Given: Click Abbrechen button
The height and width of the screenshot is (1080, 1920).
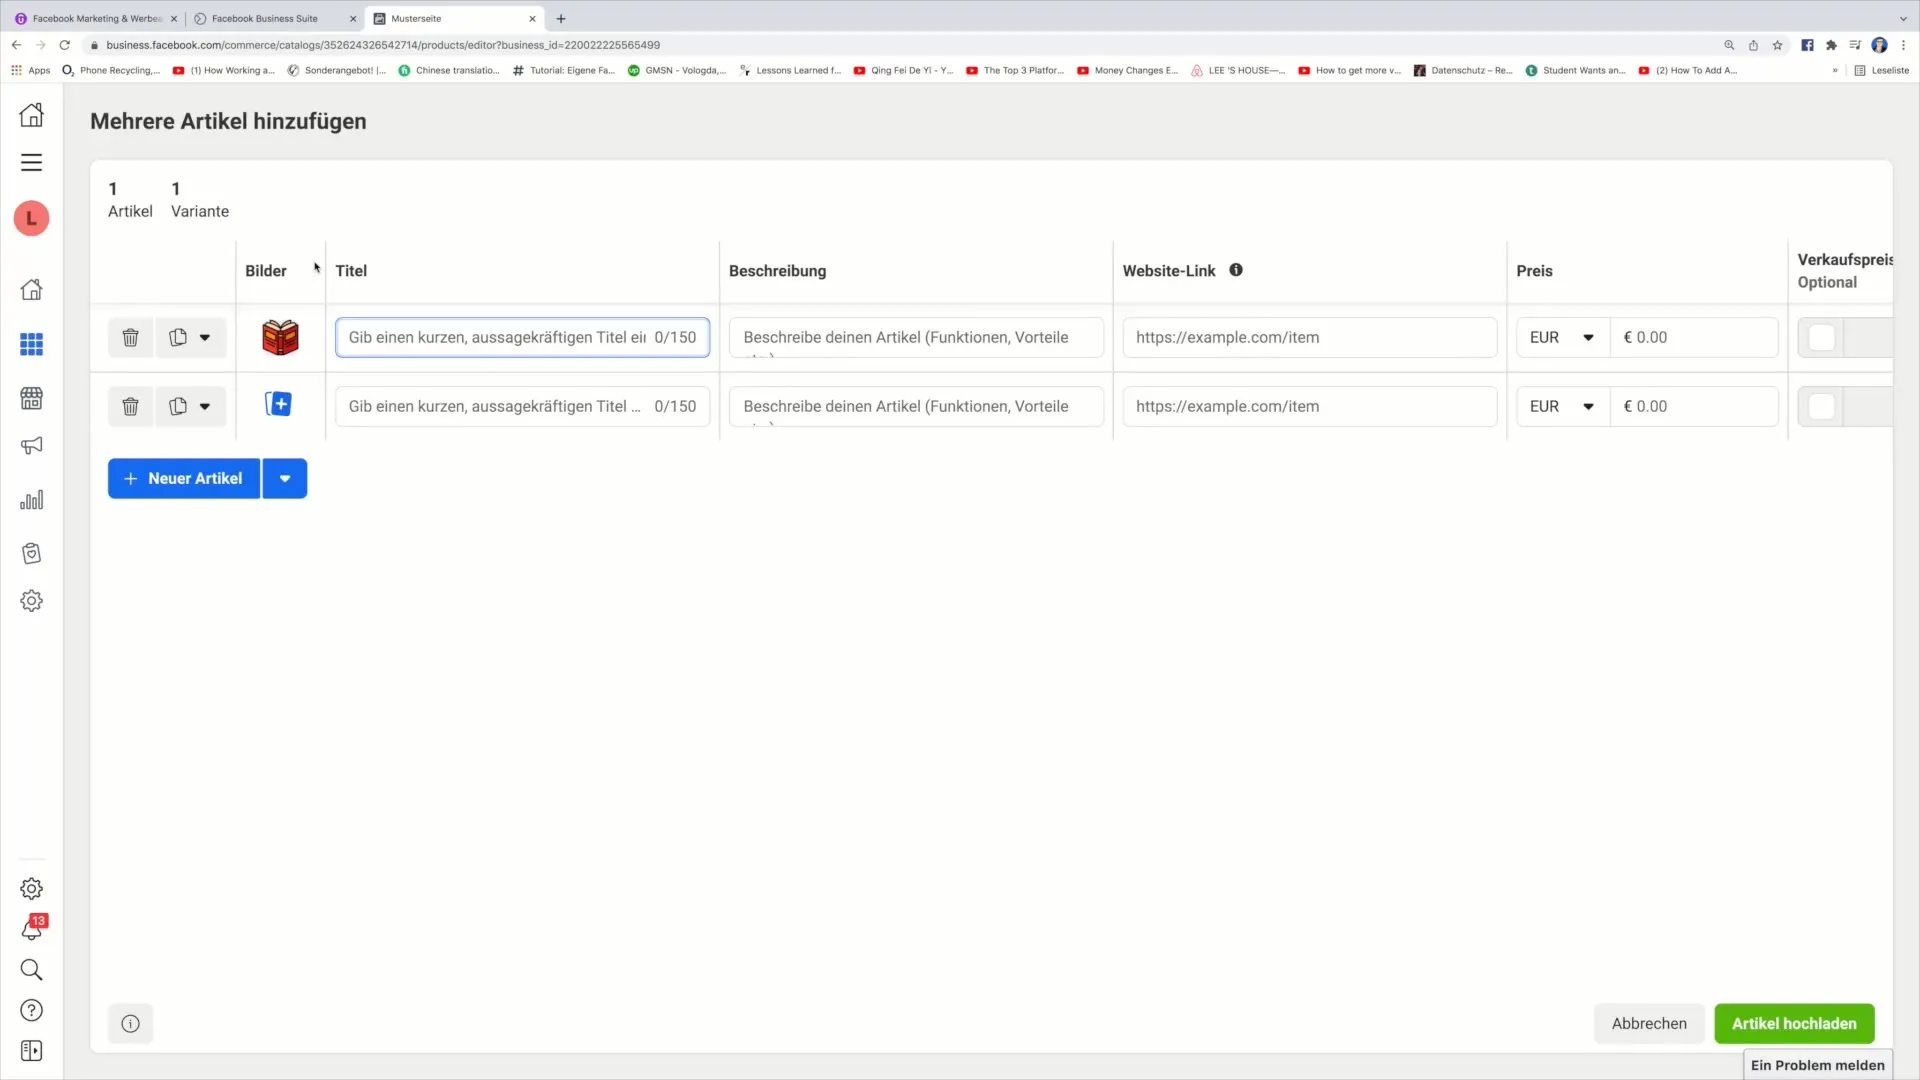Looking at the screenshot, I should (x=1649, y=1023).
